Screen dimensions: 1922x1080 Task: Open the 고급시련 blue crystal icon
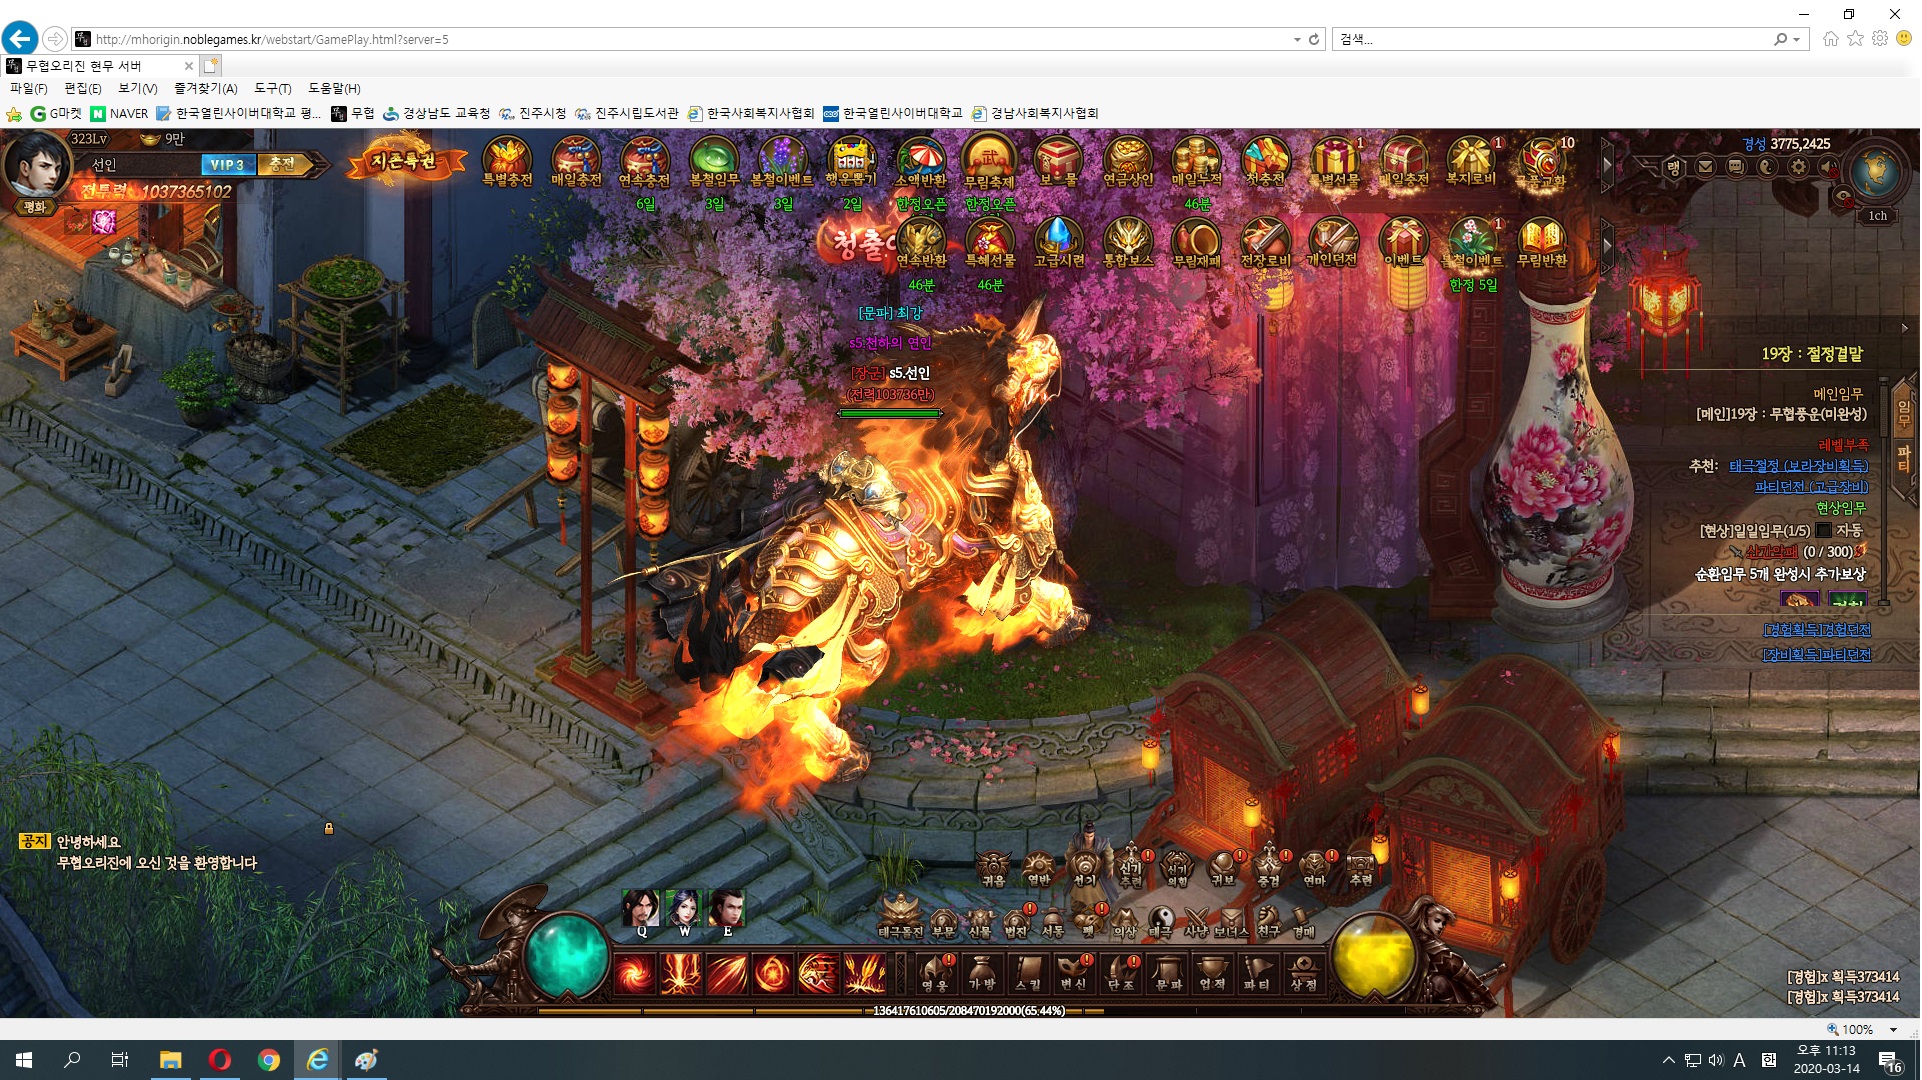tap(1059, 243)
